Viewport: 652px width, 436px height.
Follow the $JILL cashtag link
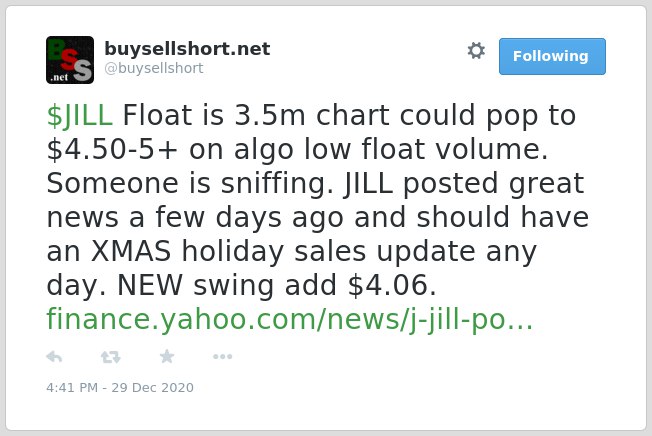point(79,115)
